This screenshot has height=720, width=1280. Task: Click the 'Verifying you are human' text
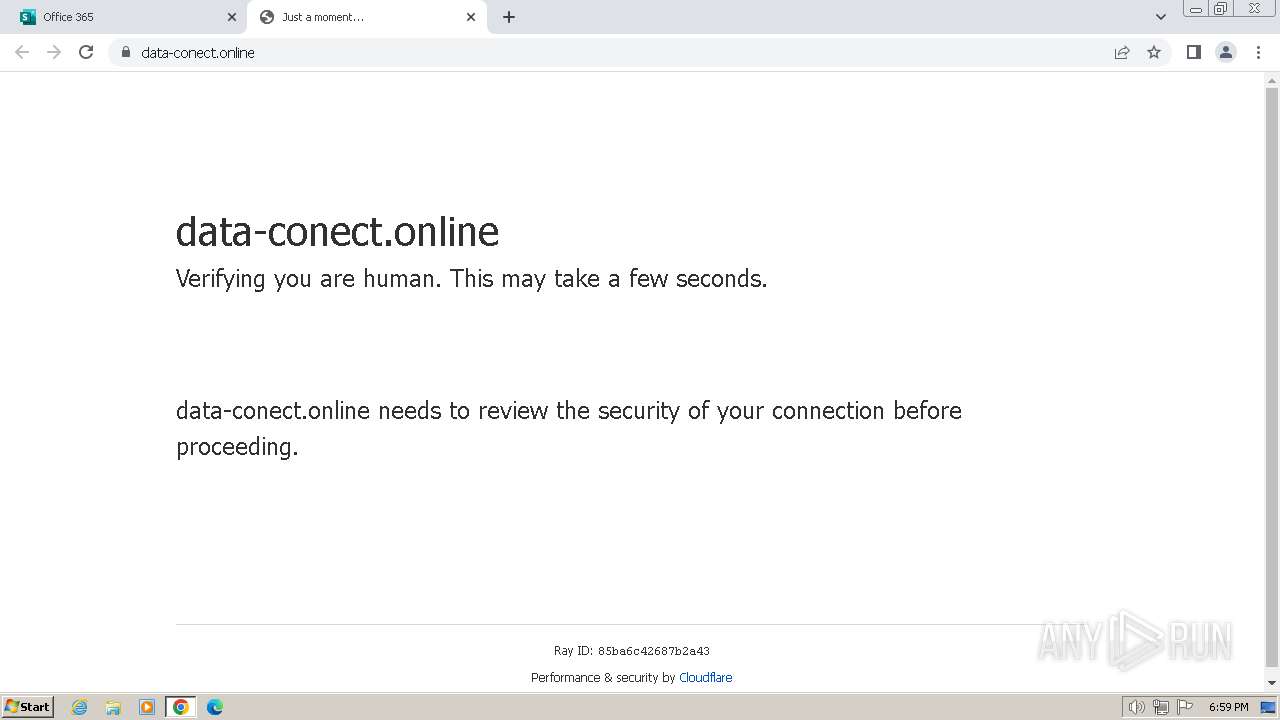[x=471, y=279]
